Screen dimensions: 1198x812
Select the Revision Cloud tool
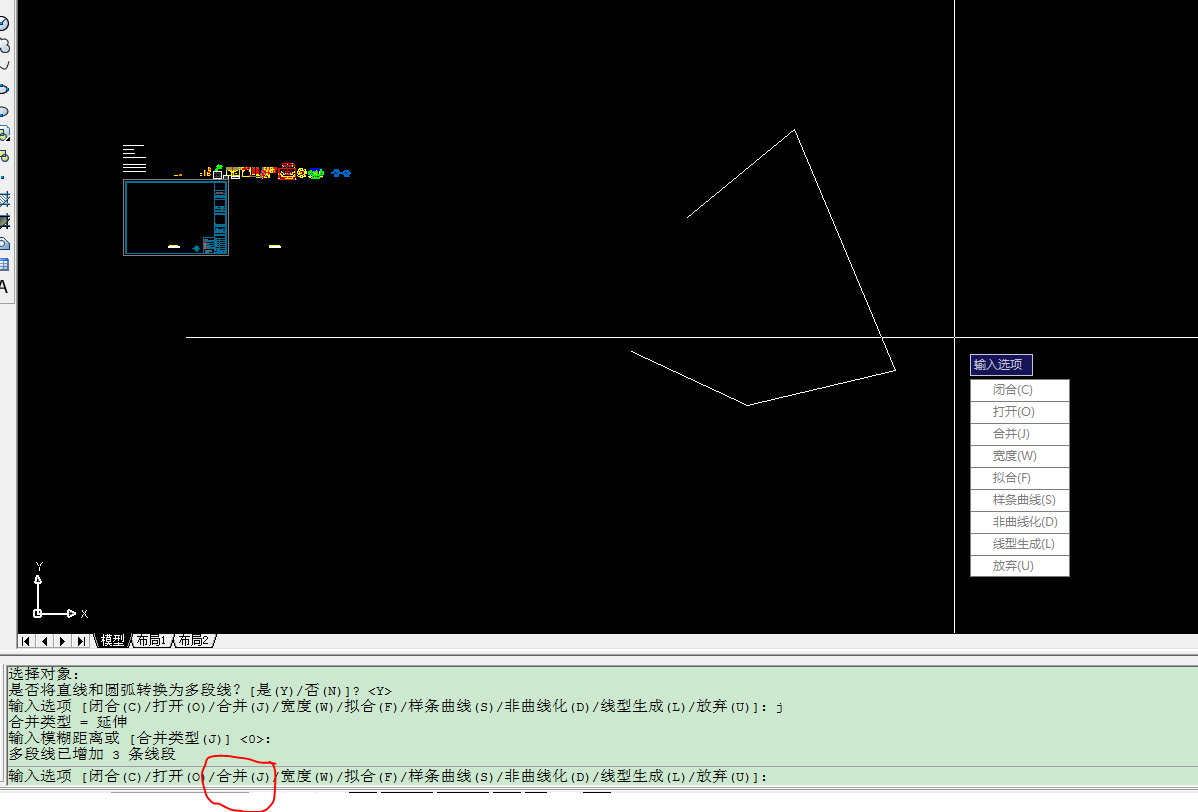tap(3, 45)
